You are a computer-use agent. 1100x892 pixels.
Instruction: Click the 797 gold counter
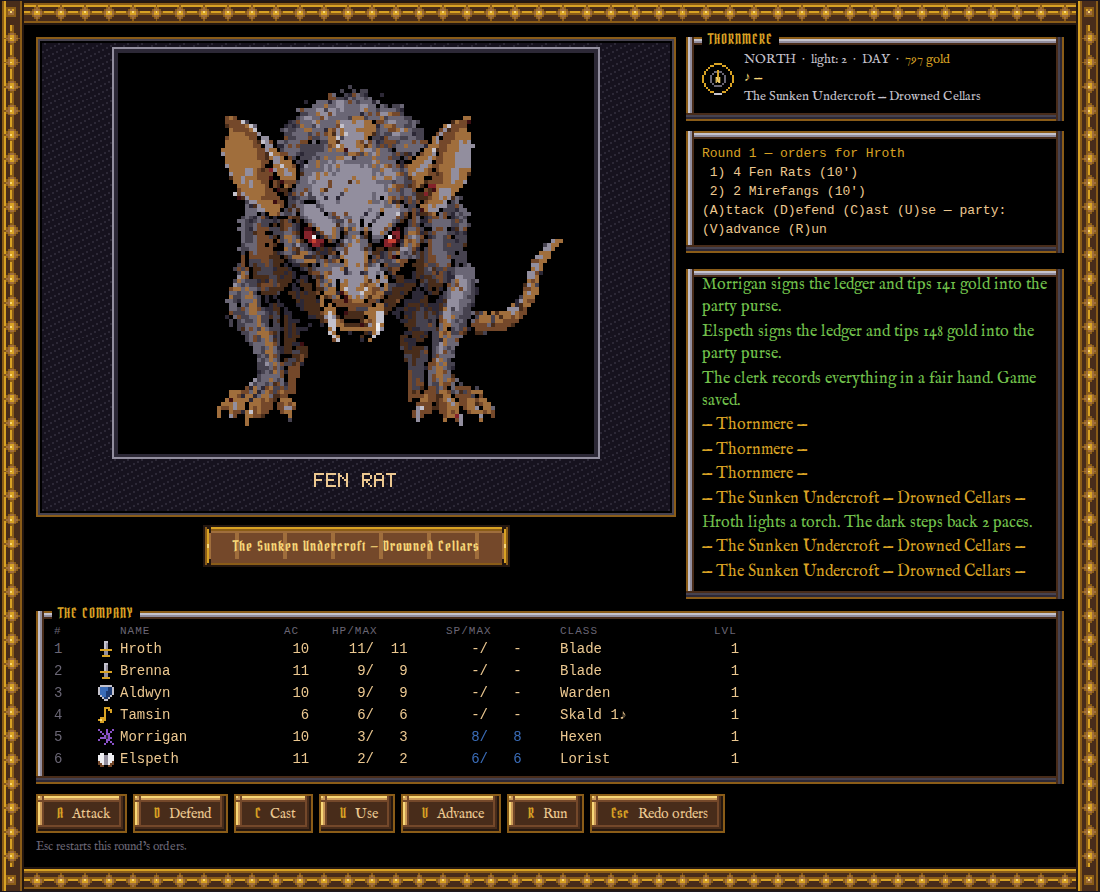pos(927,60)
